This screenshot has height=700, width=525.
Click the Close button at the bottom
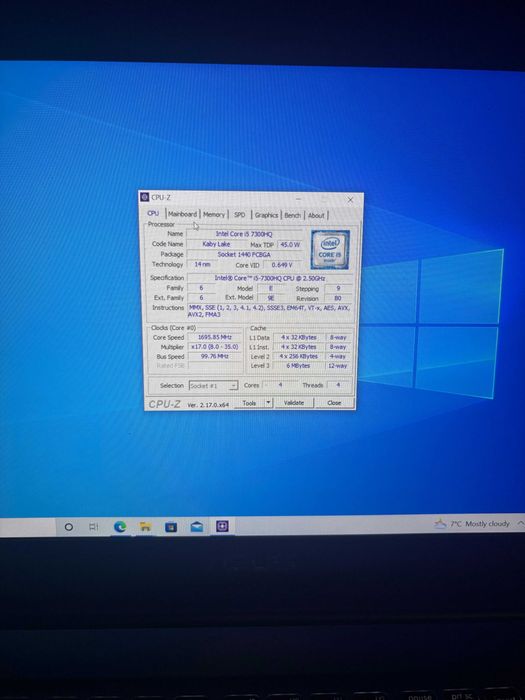pos(334,403)
